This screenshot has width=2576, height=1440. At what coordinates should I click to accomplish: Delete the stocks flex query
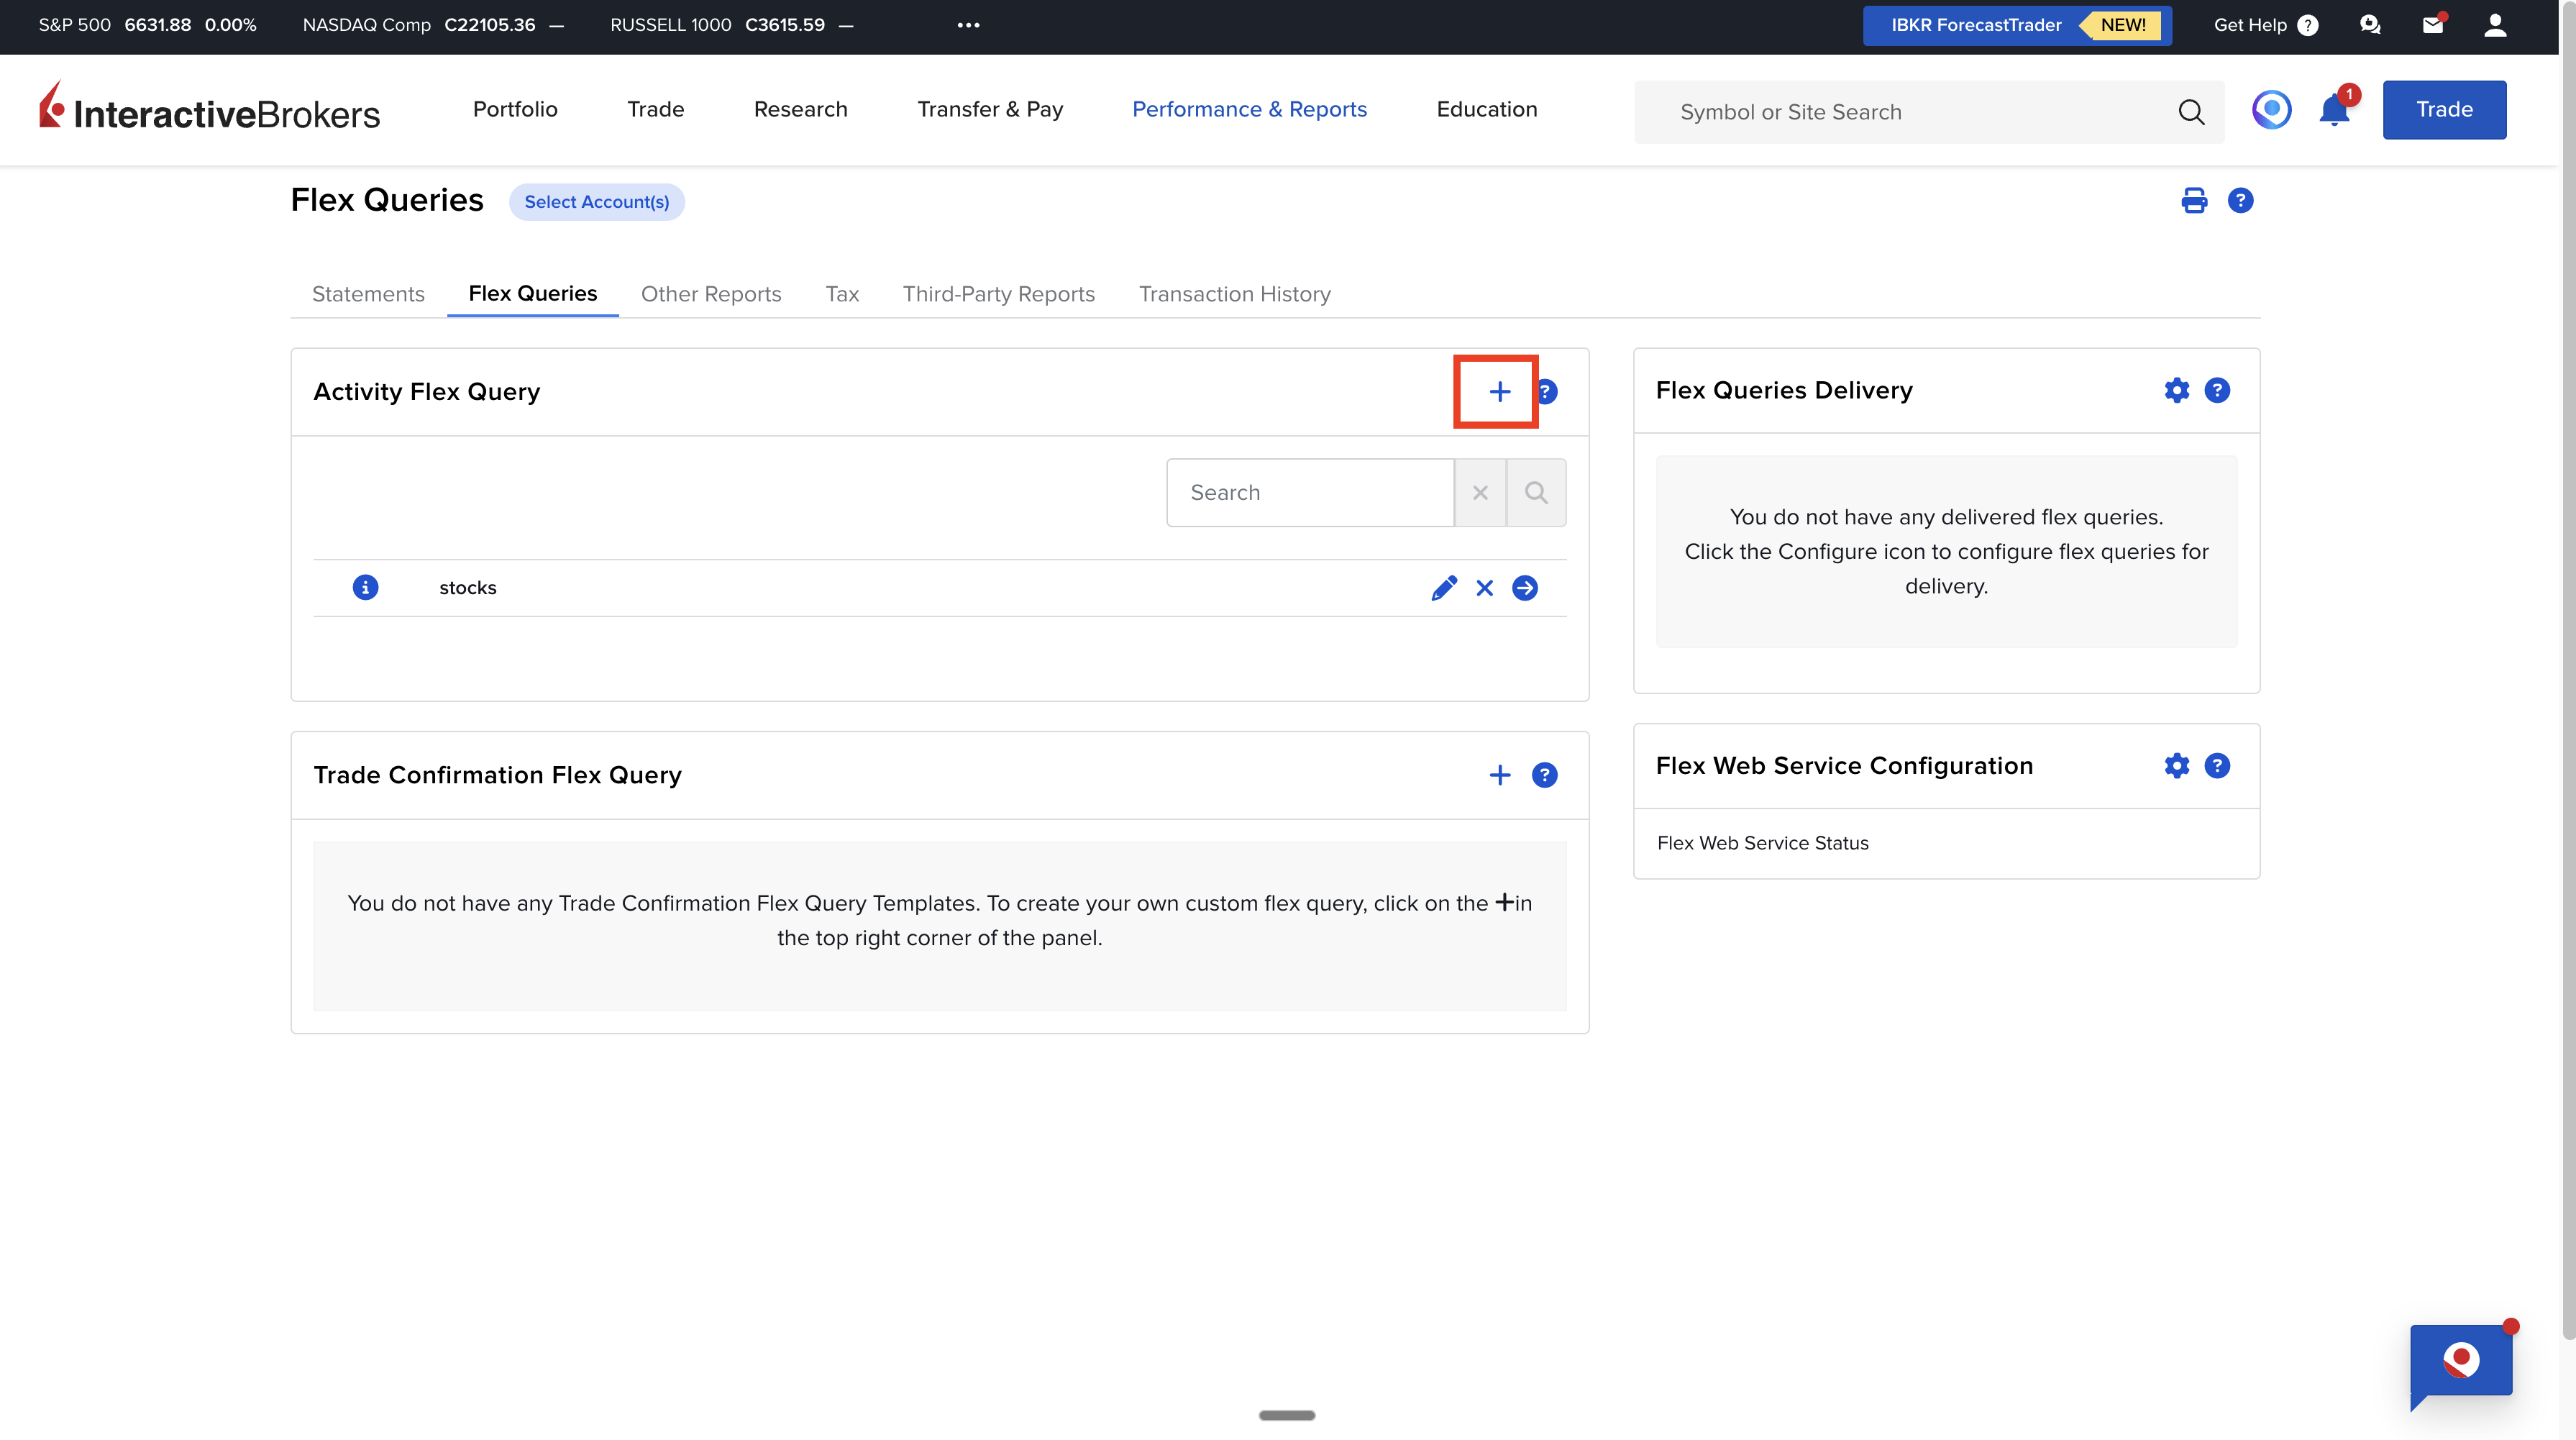[x=1484, y=588]
